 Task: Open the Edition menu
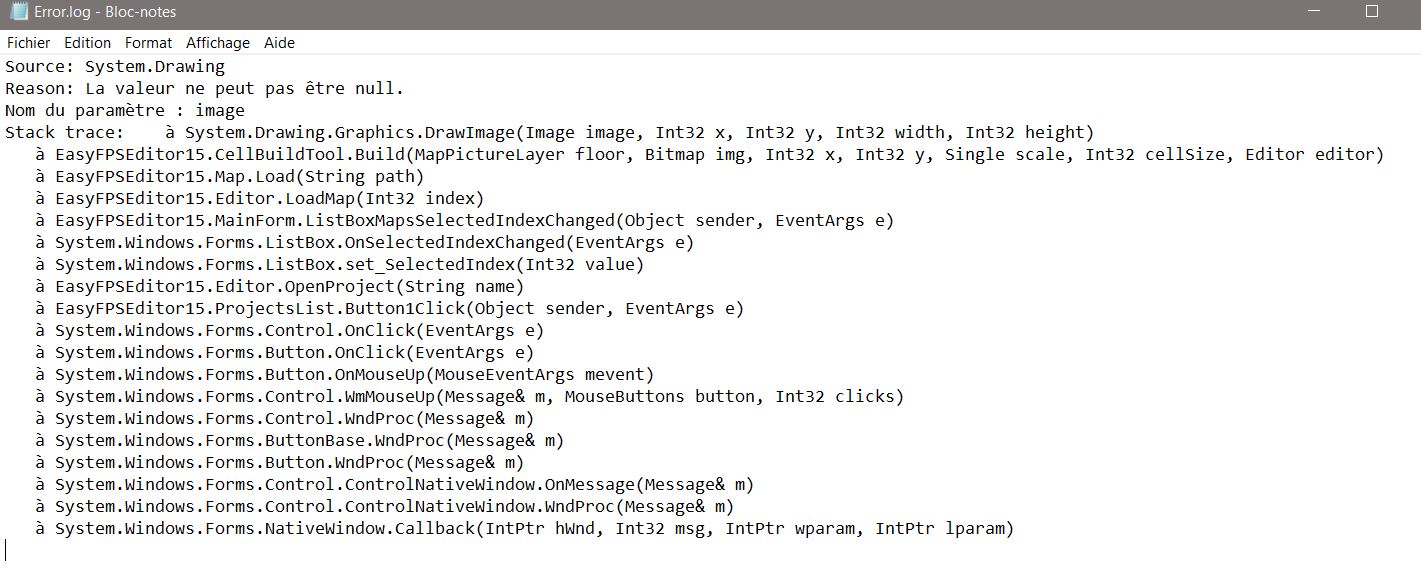click(87, 43)
